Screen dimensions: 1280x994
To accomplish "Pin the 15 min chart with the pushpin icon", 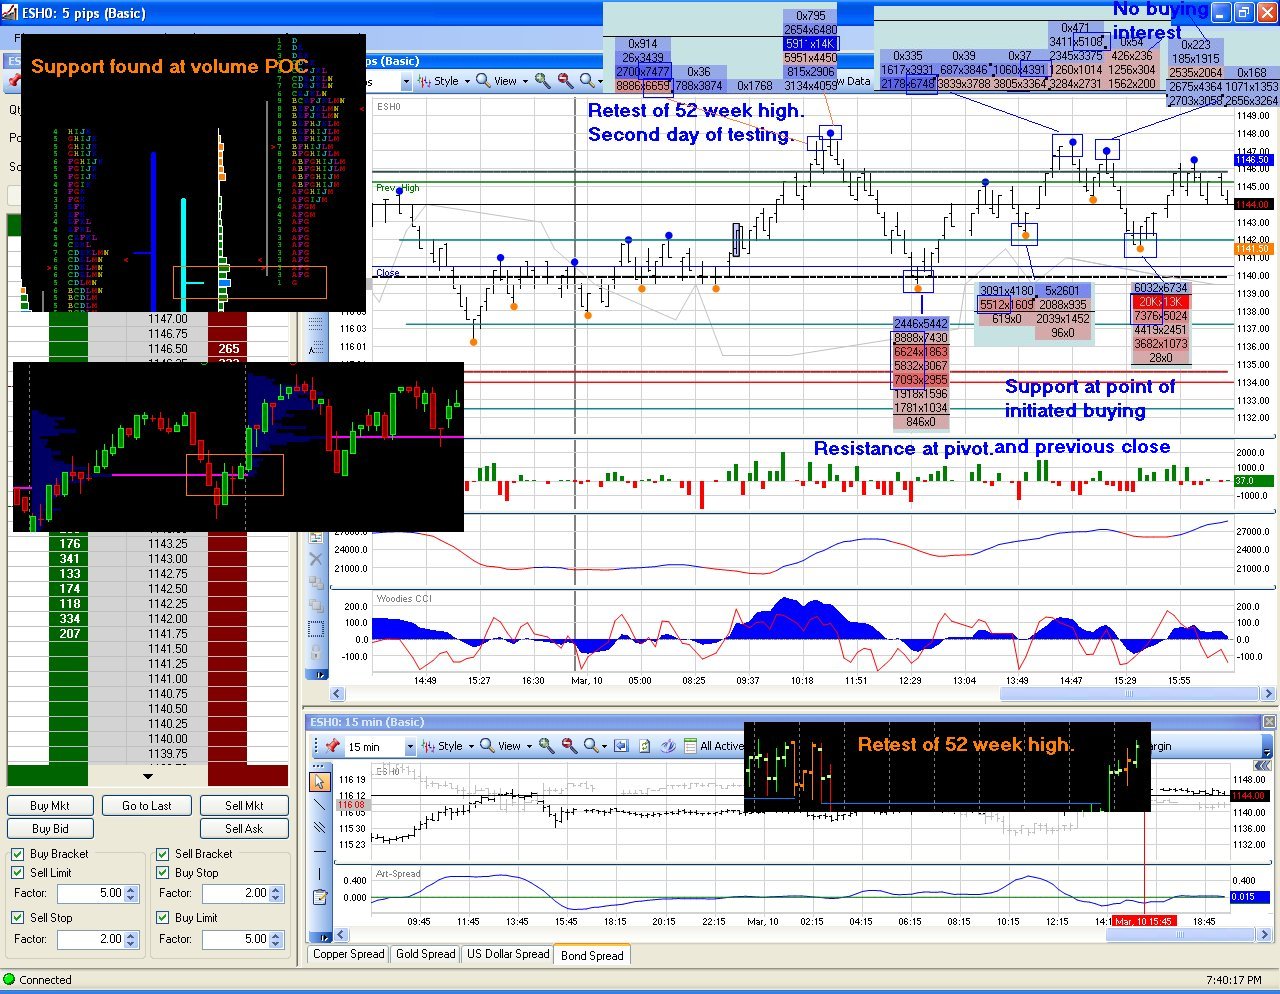I will (x=332, y=746).
